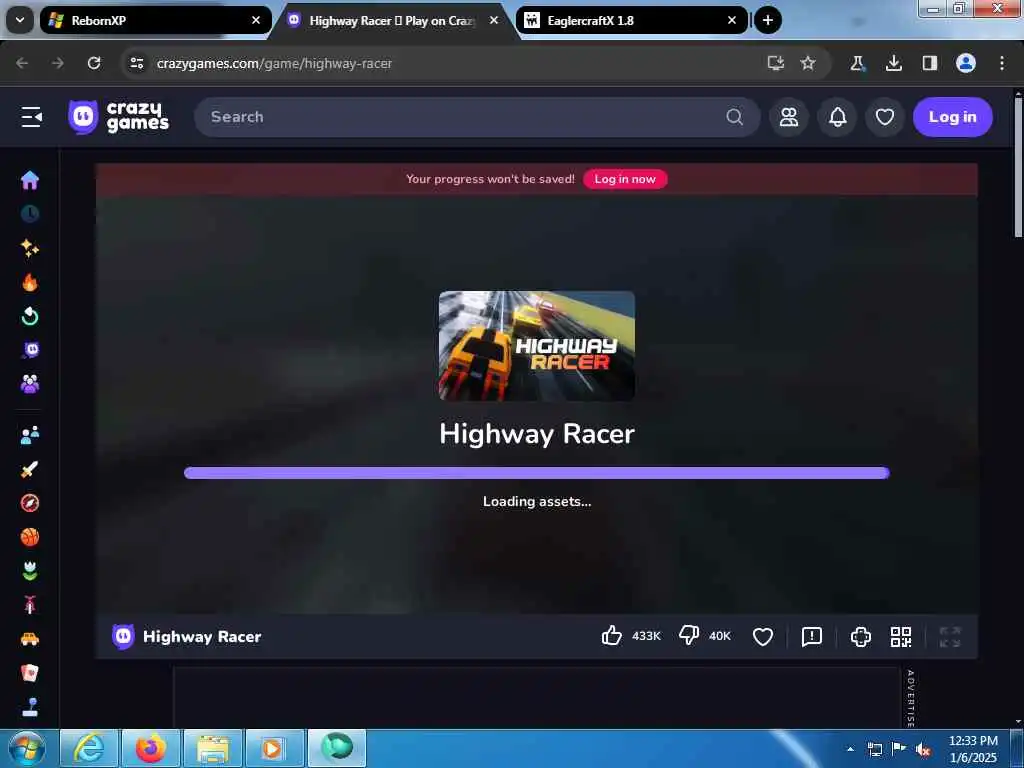Reload the current page

coord(94,63)
